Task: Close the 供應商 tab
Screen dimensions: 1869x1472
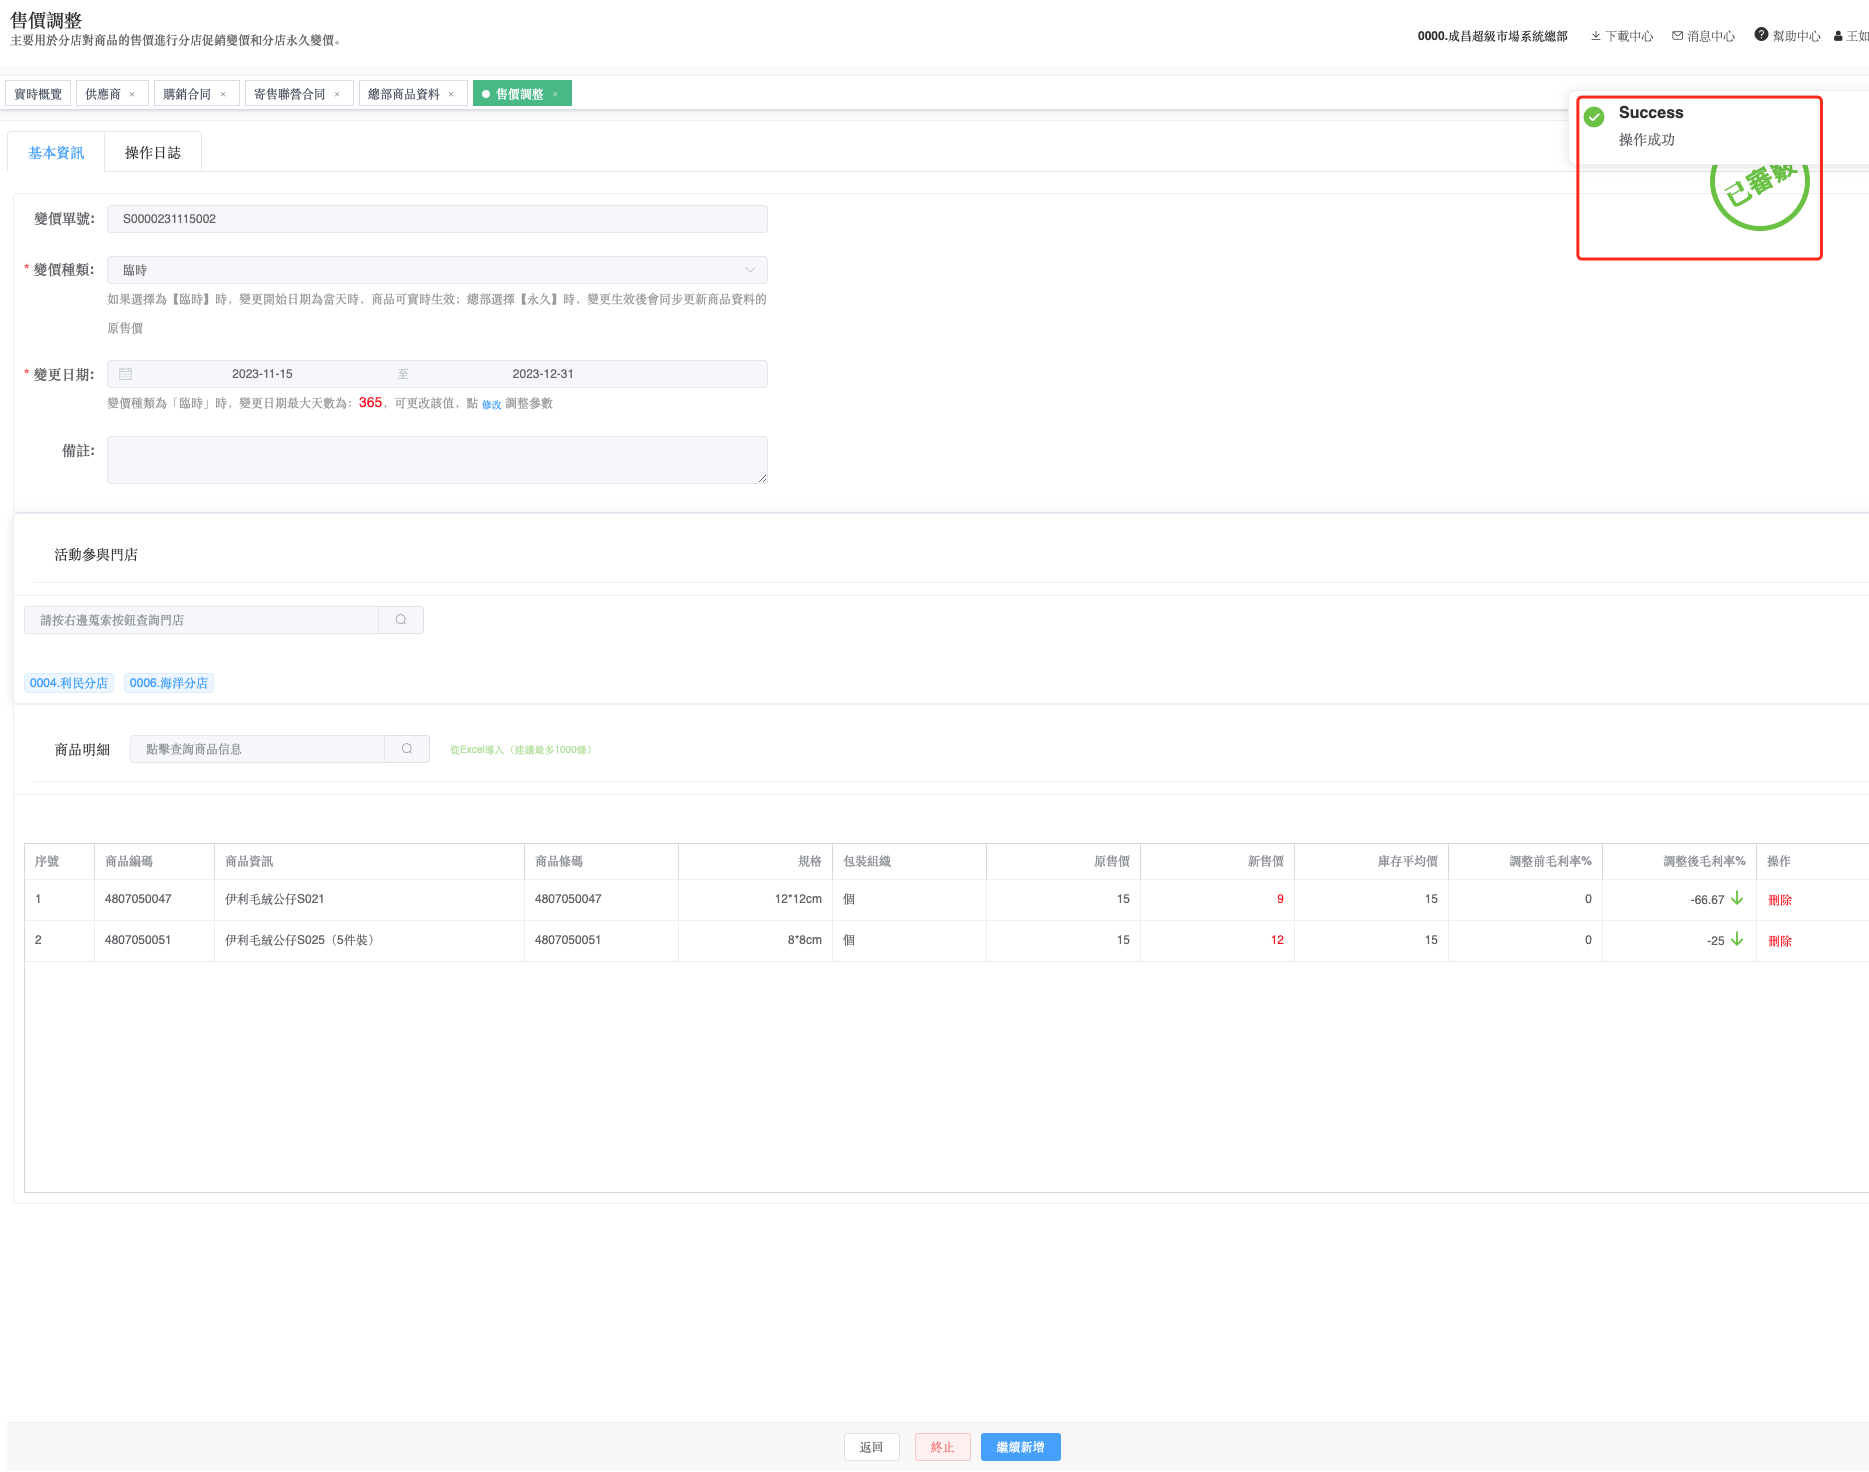Action: coord(132,94)
